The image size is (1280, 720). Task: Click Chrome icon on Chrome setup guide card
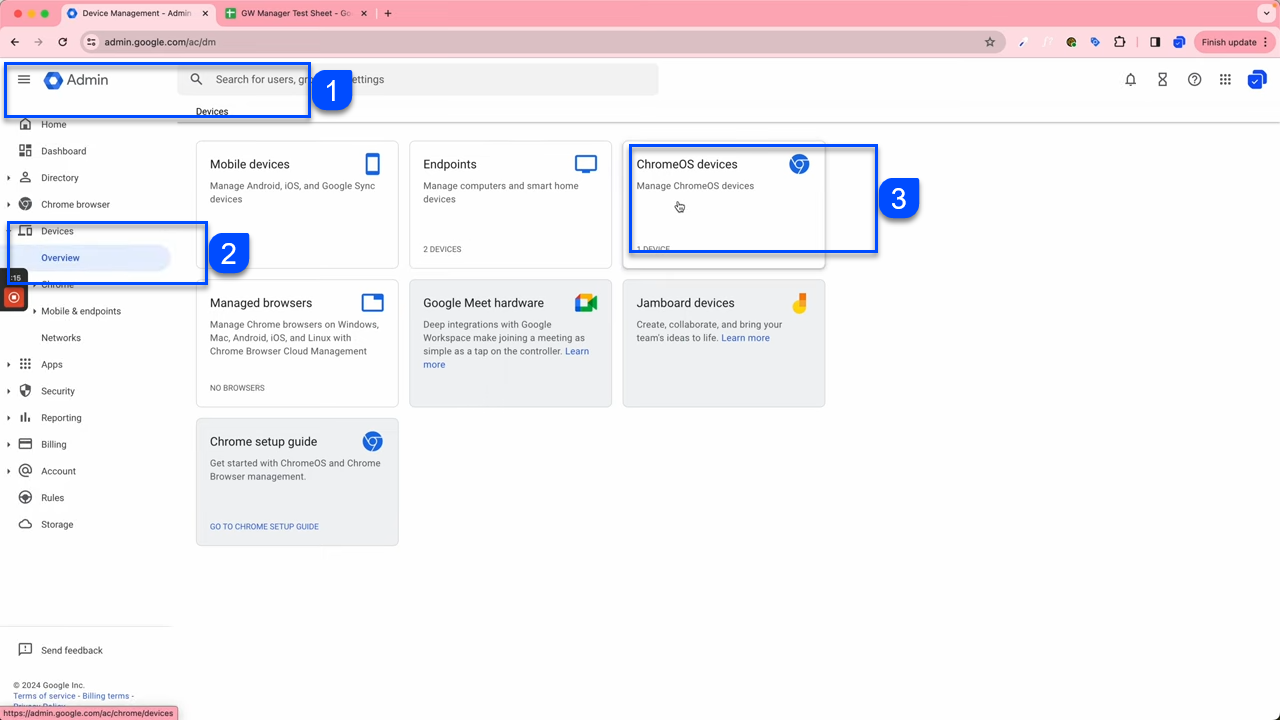(373, 441)
